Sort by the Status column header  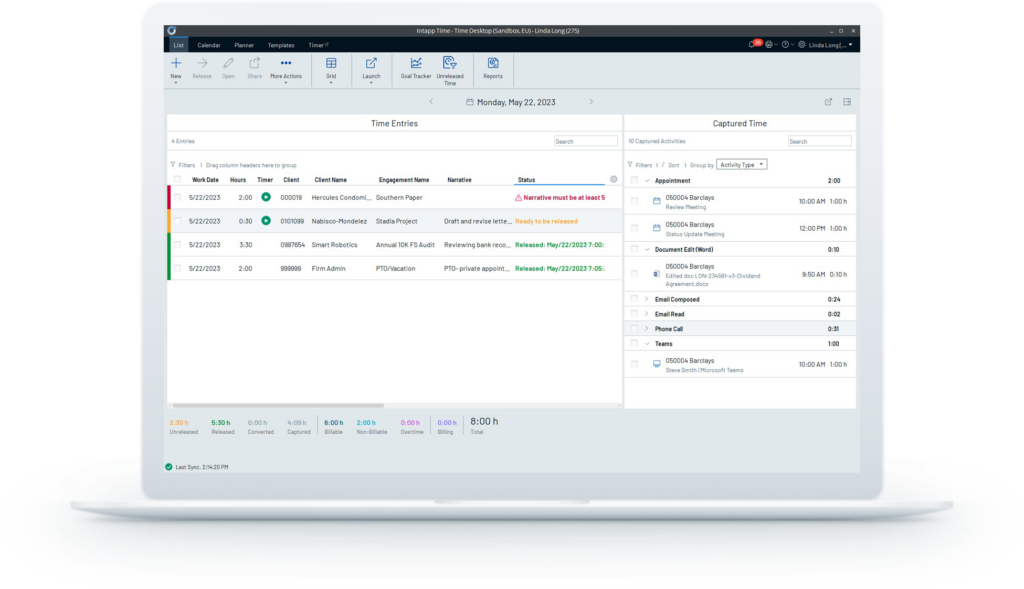click(526, 180)
